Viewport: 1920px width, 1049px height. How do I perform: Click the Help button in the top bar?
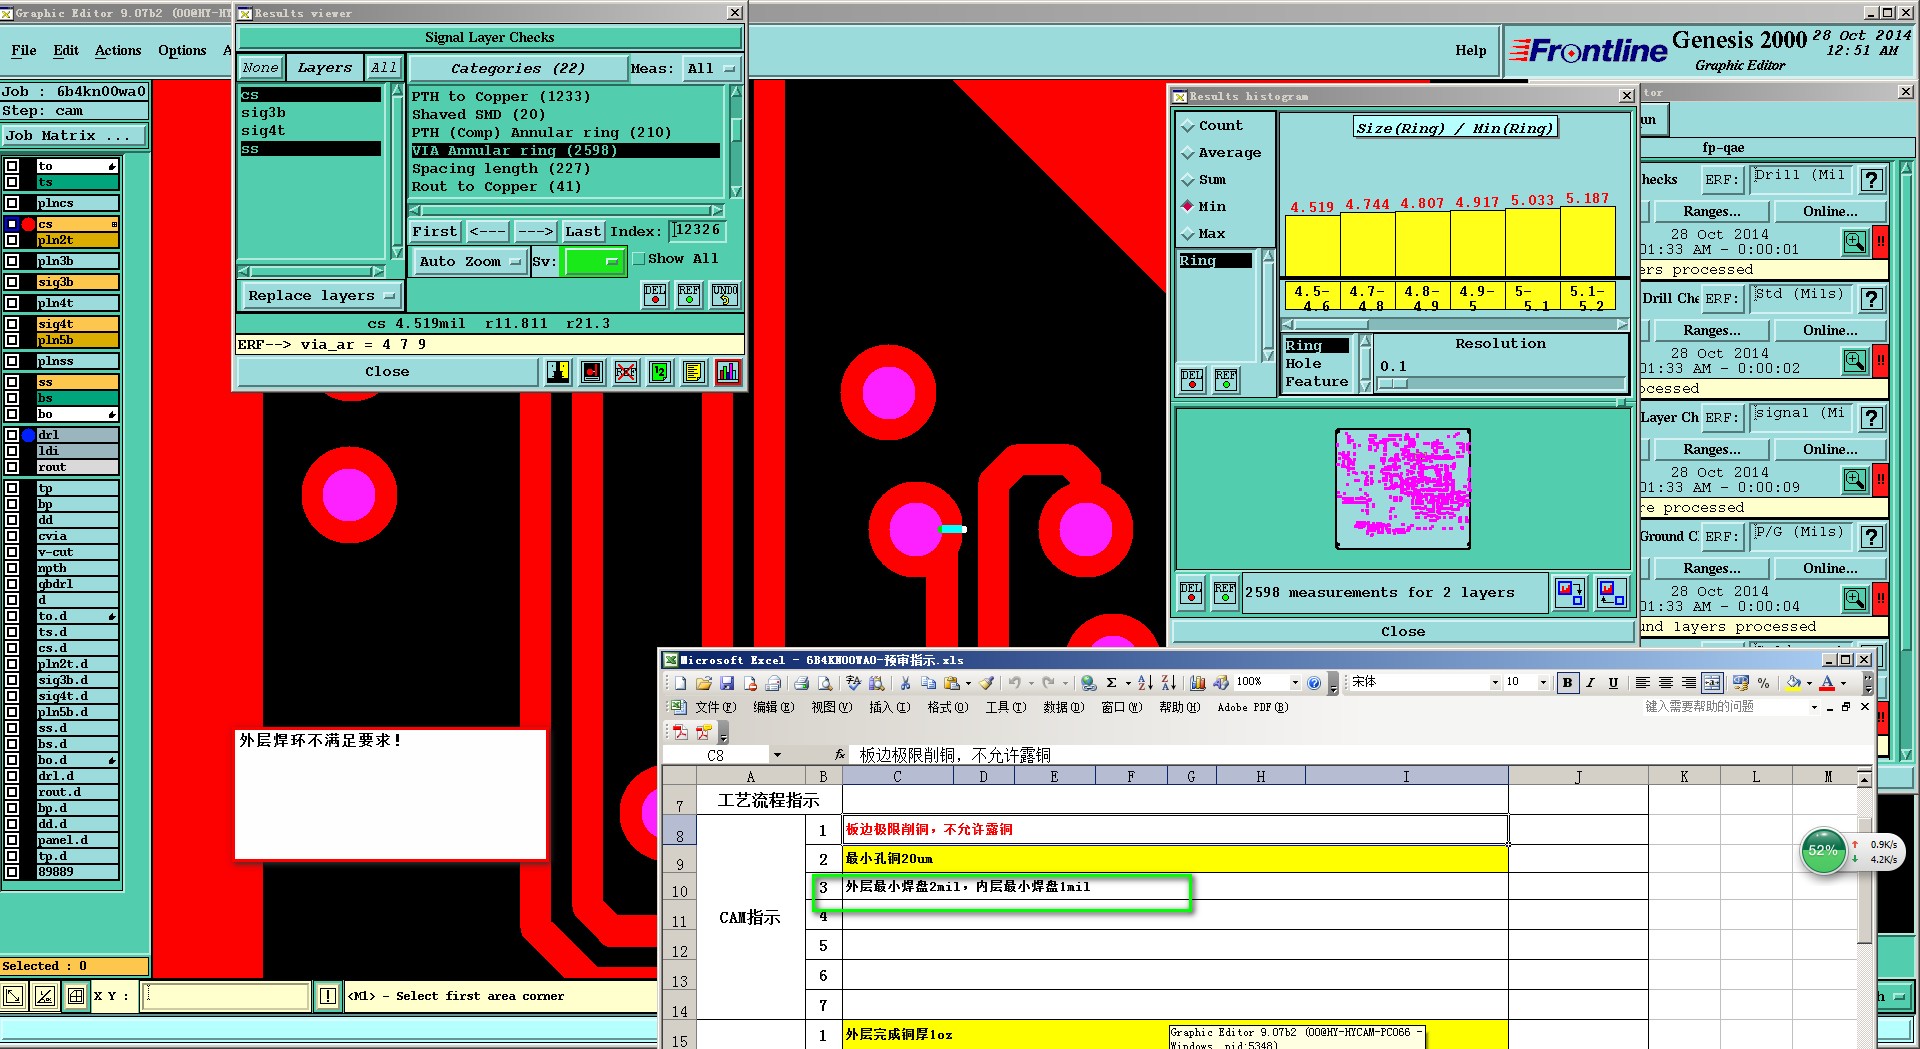(1470, 51)
